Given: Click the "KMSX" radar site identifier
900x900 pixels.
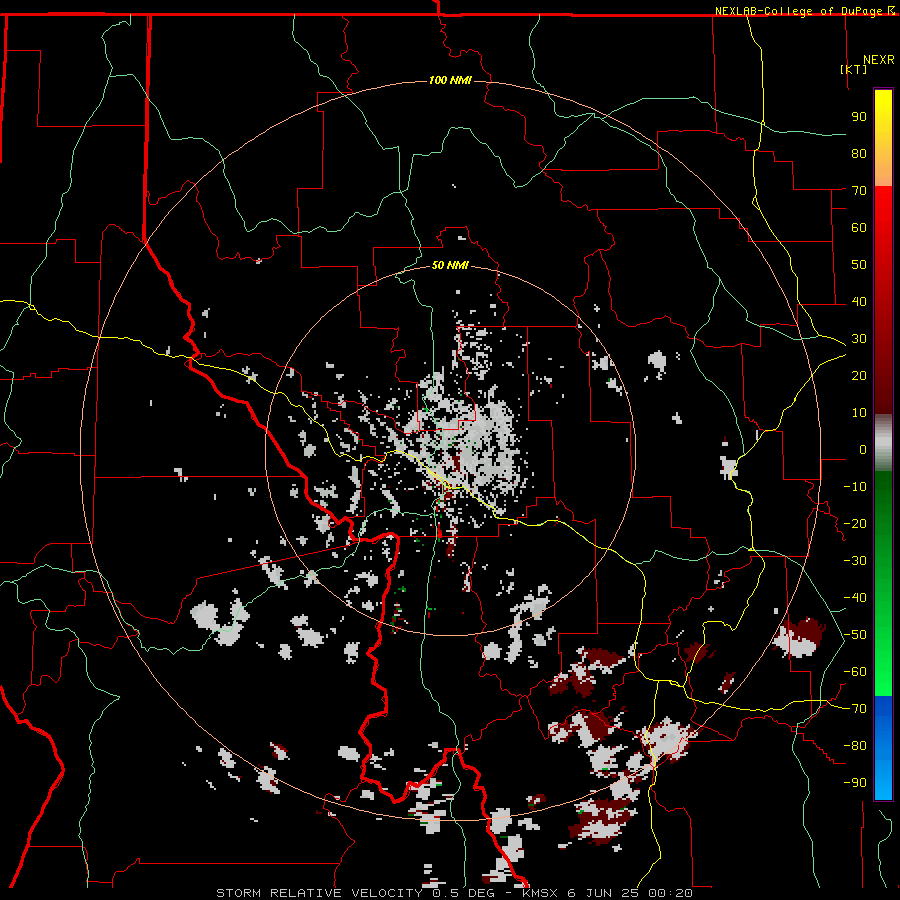Looking at the screenshot, I should [540, 893].
